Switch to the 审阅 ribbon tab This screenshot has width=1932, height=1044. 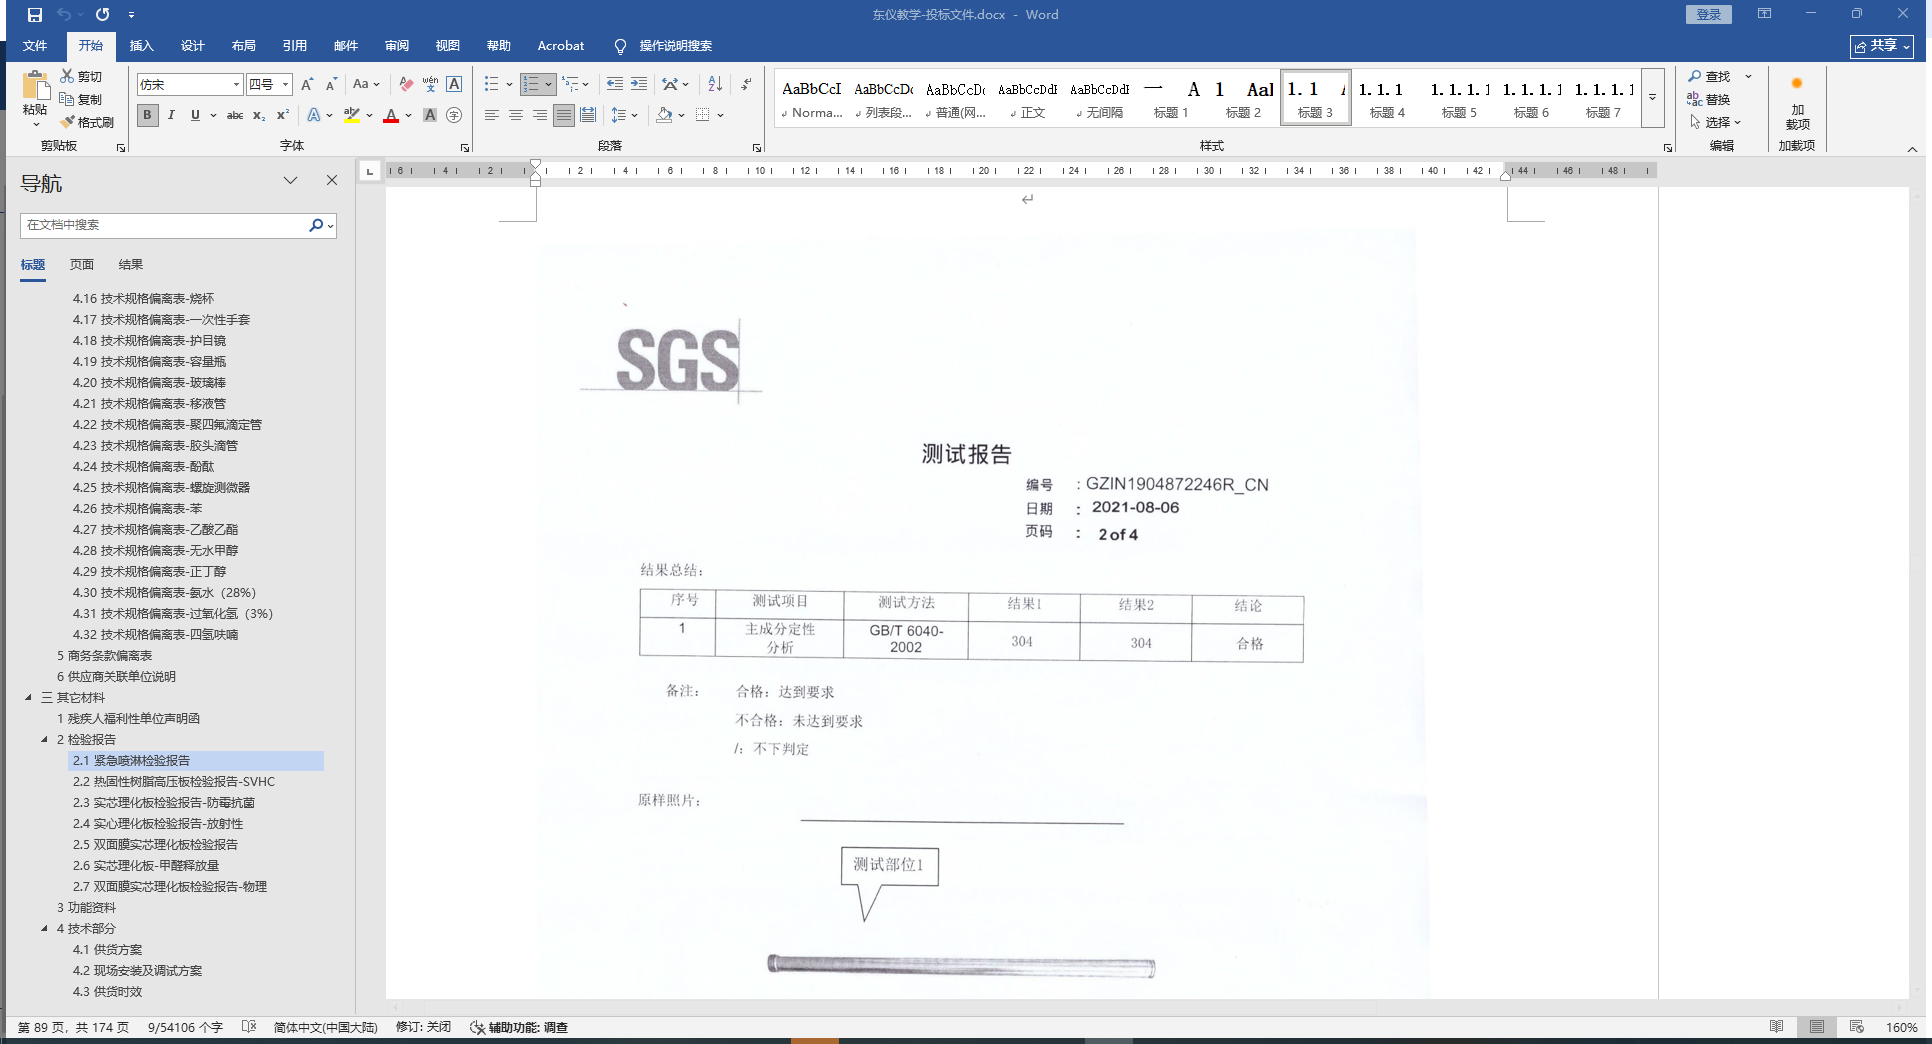[397, 46]
